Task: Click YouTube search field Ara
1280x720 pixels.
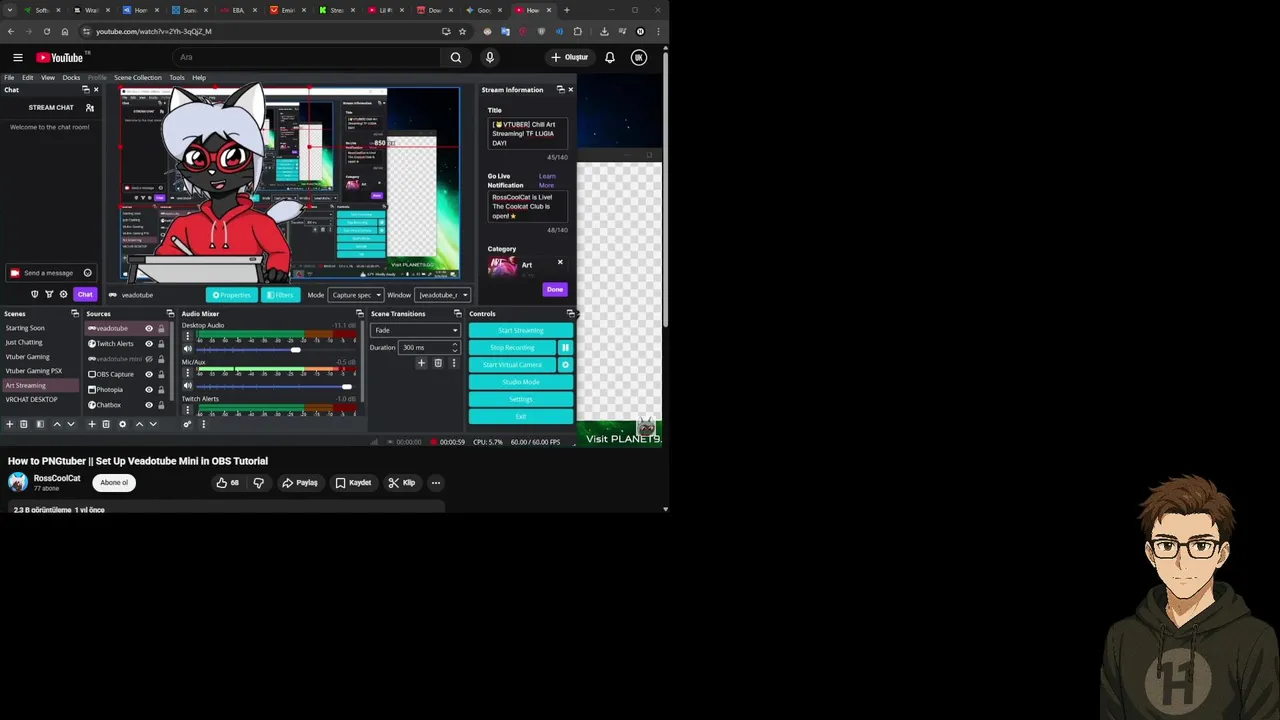Action: 305,57
